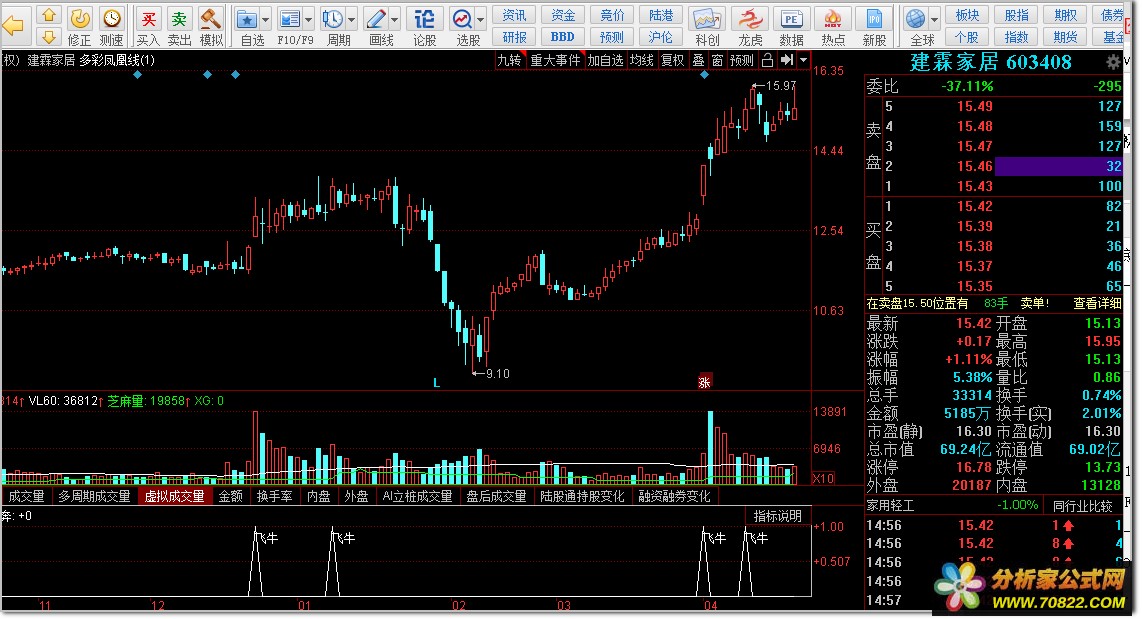
Task: Click the 15.97 high price label on chart
Action: pyautogui.click(x=781, y=86)
